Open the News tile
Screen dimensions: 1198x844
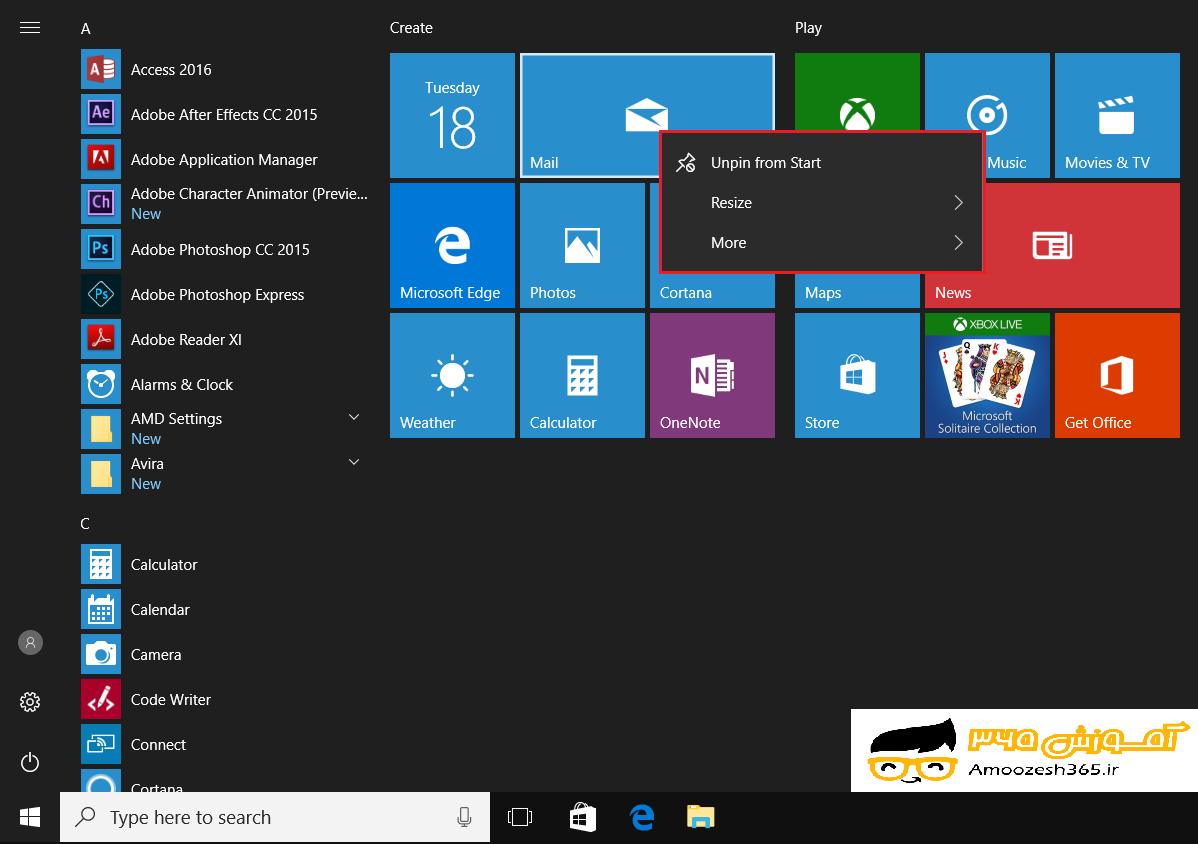pos(1081,245)
